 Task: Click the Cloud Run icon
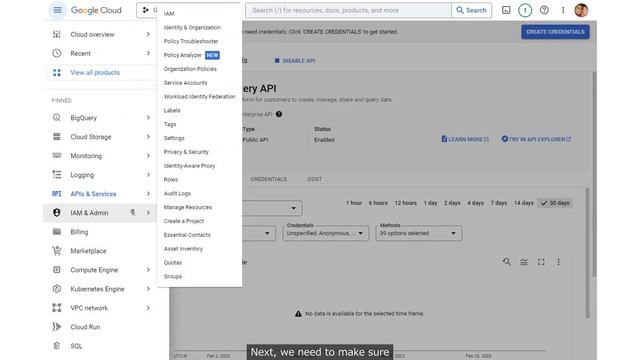(57, 327)
